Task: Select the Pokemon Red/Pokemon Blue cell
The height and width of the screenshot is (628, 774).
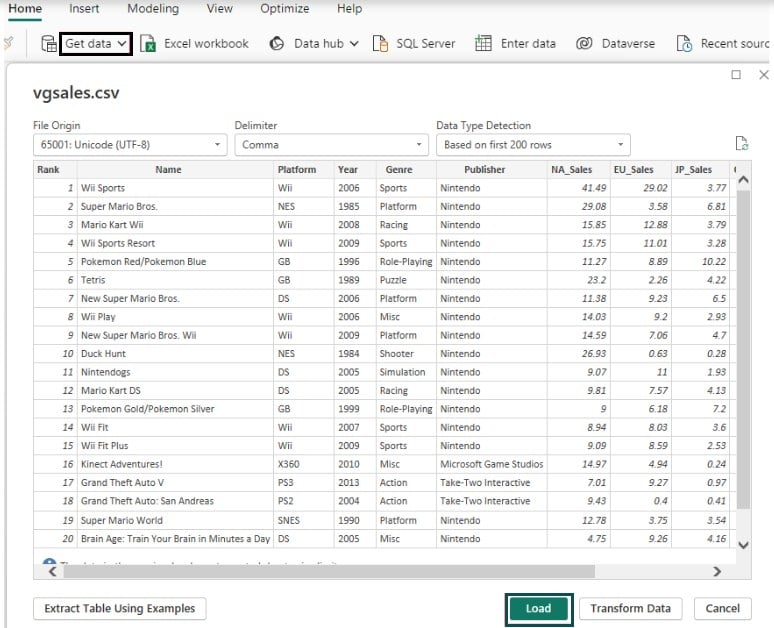Action: (175, 262)
